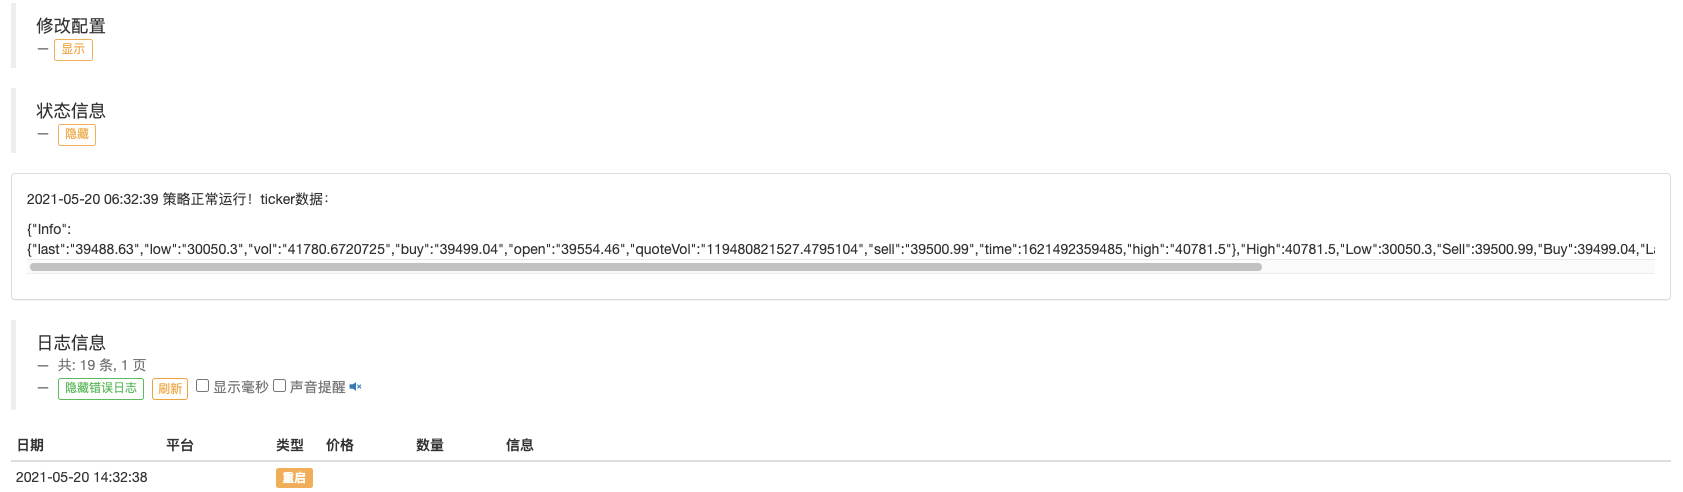
Task: Select the 价格 column header
Action: (x=340, y=445)
